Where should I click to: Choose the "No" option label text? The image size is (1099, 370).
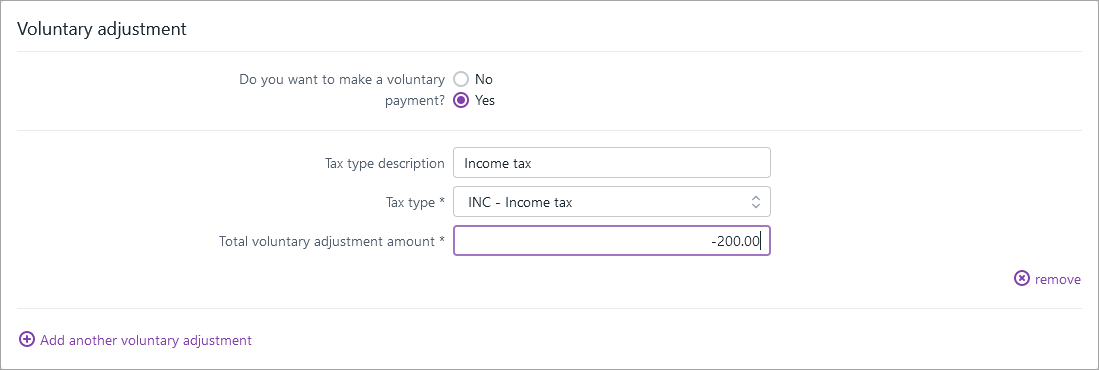click(484, 79)
